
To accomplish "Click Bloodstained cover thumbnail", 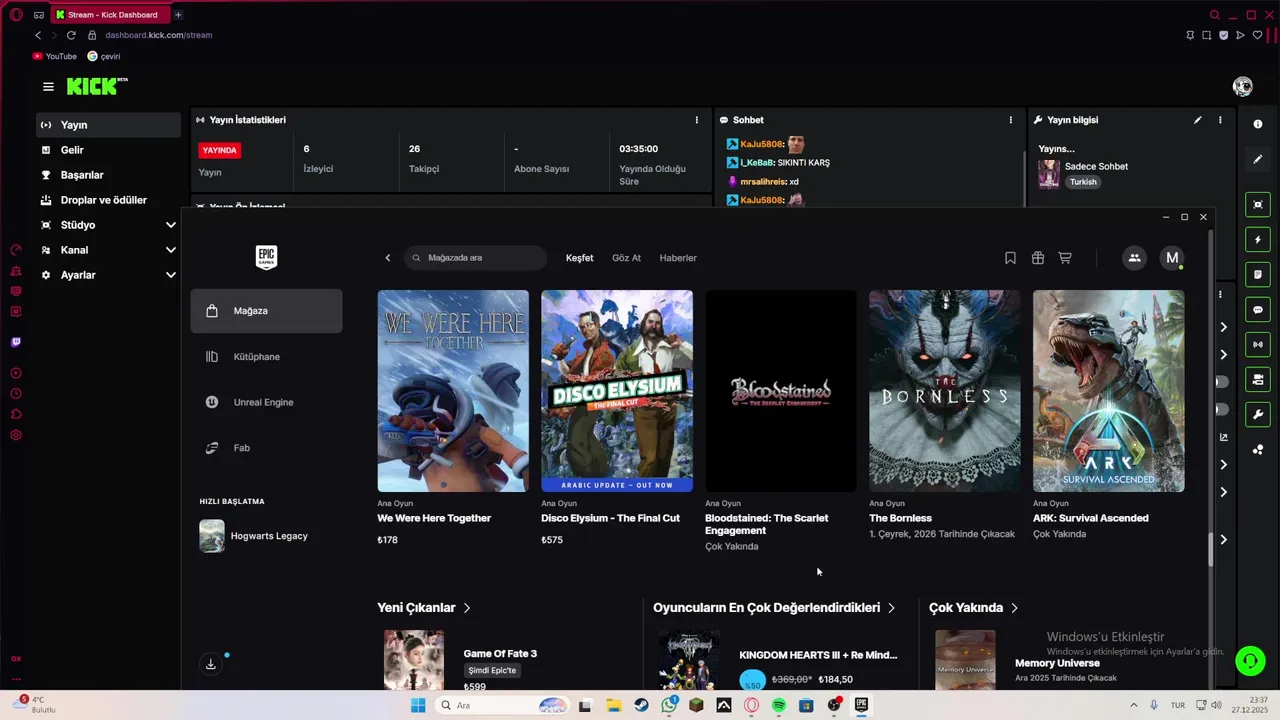I will point(781,391).
